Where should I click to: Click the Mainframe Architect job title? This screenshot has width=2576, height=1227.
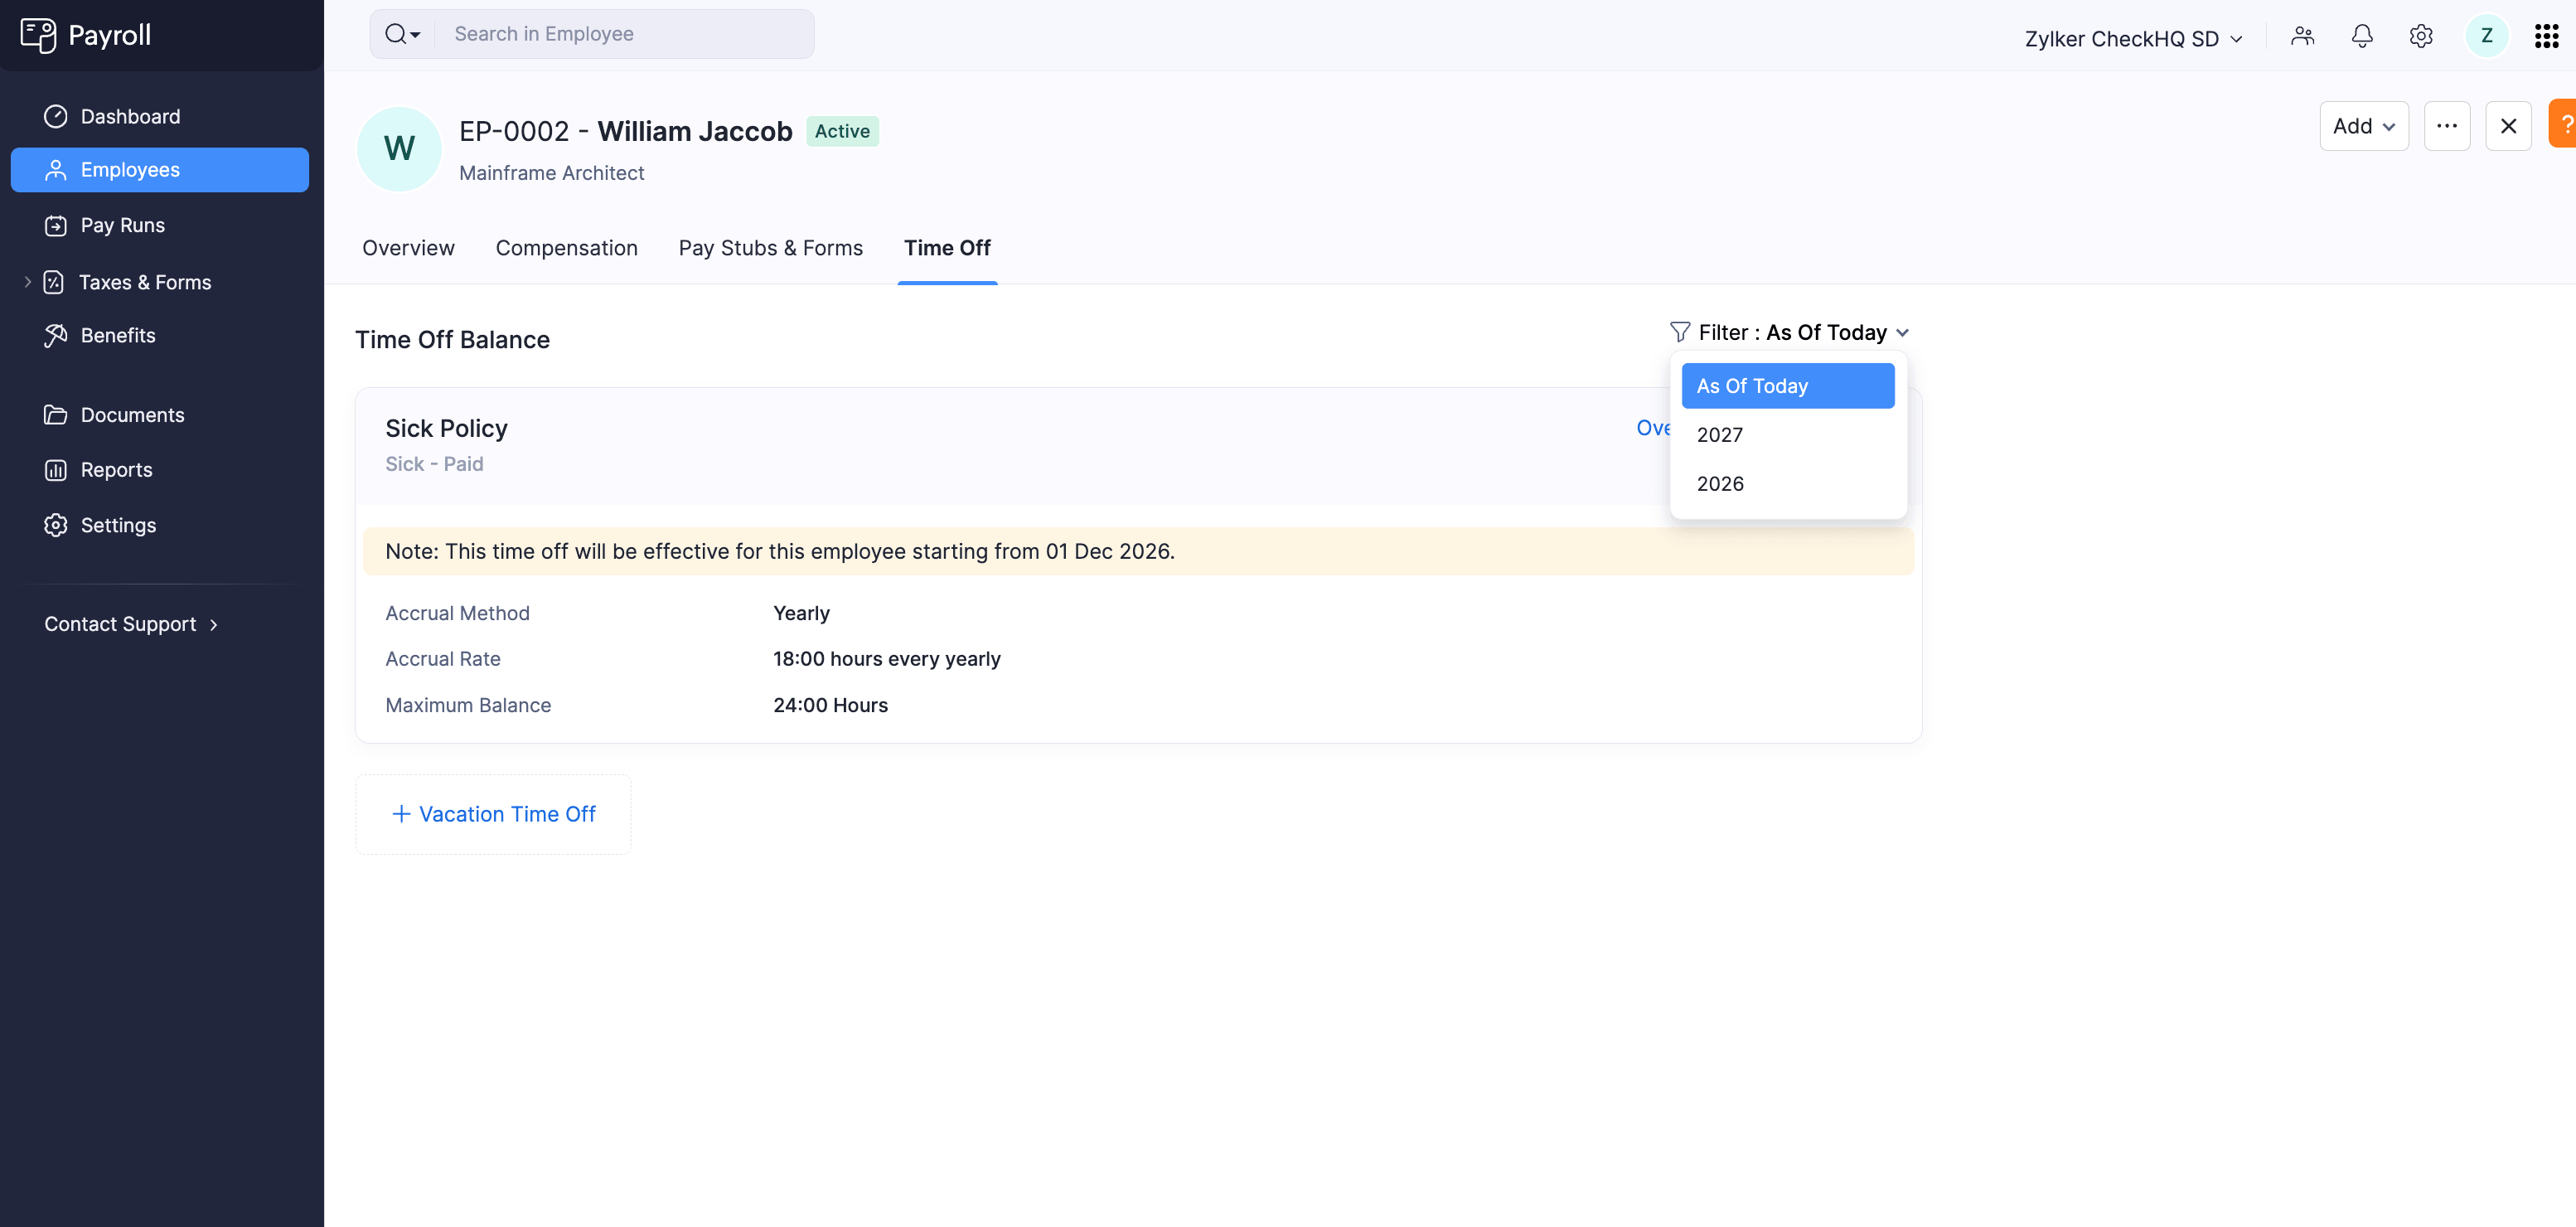coord(551,173)
